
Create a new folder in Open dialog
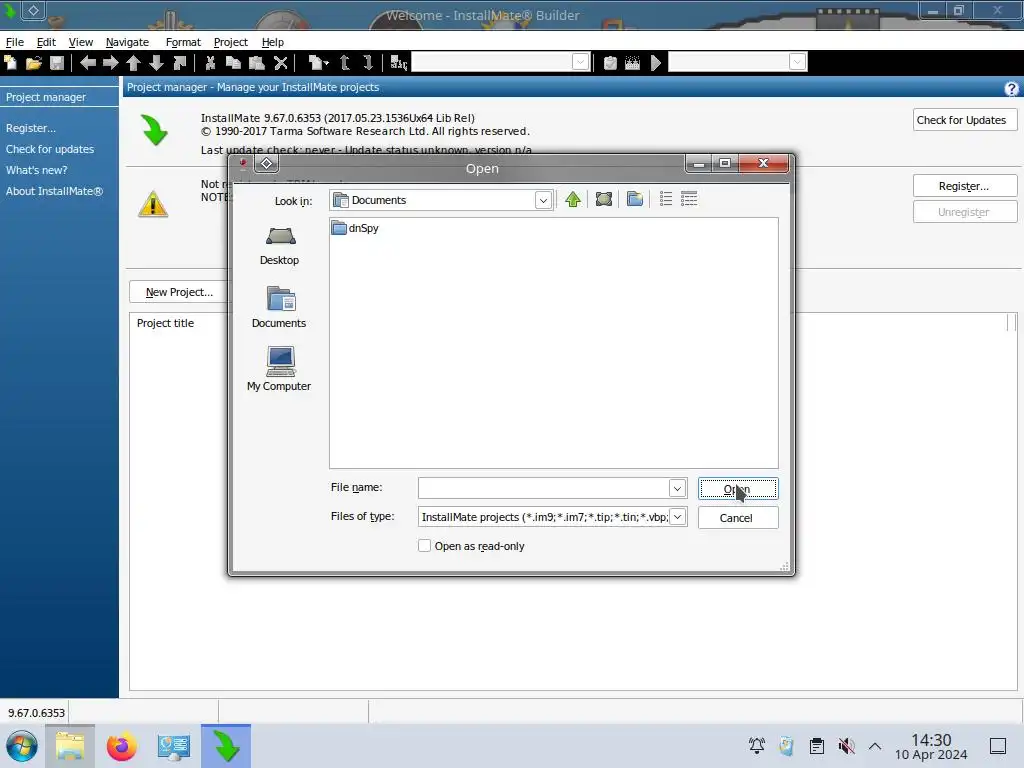click(x=635, y=199)
